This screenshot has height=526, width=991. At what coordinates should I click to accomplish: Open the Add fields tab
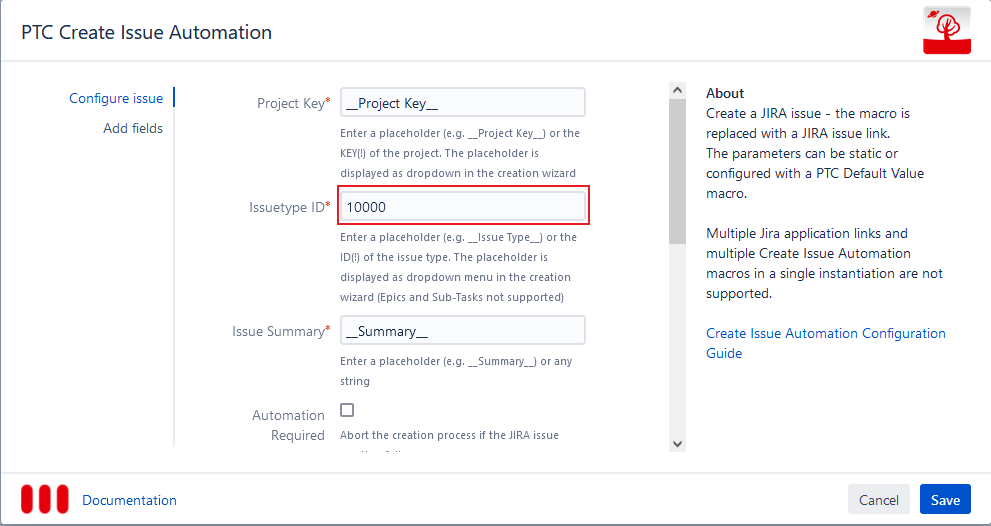[x=133, y=128]
